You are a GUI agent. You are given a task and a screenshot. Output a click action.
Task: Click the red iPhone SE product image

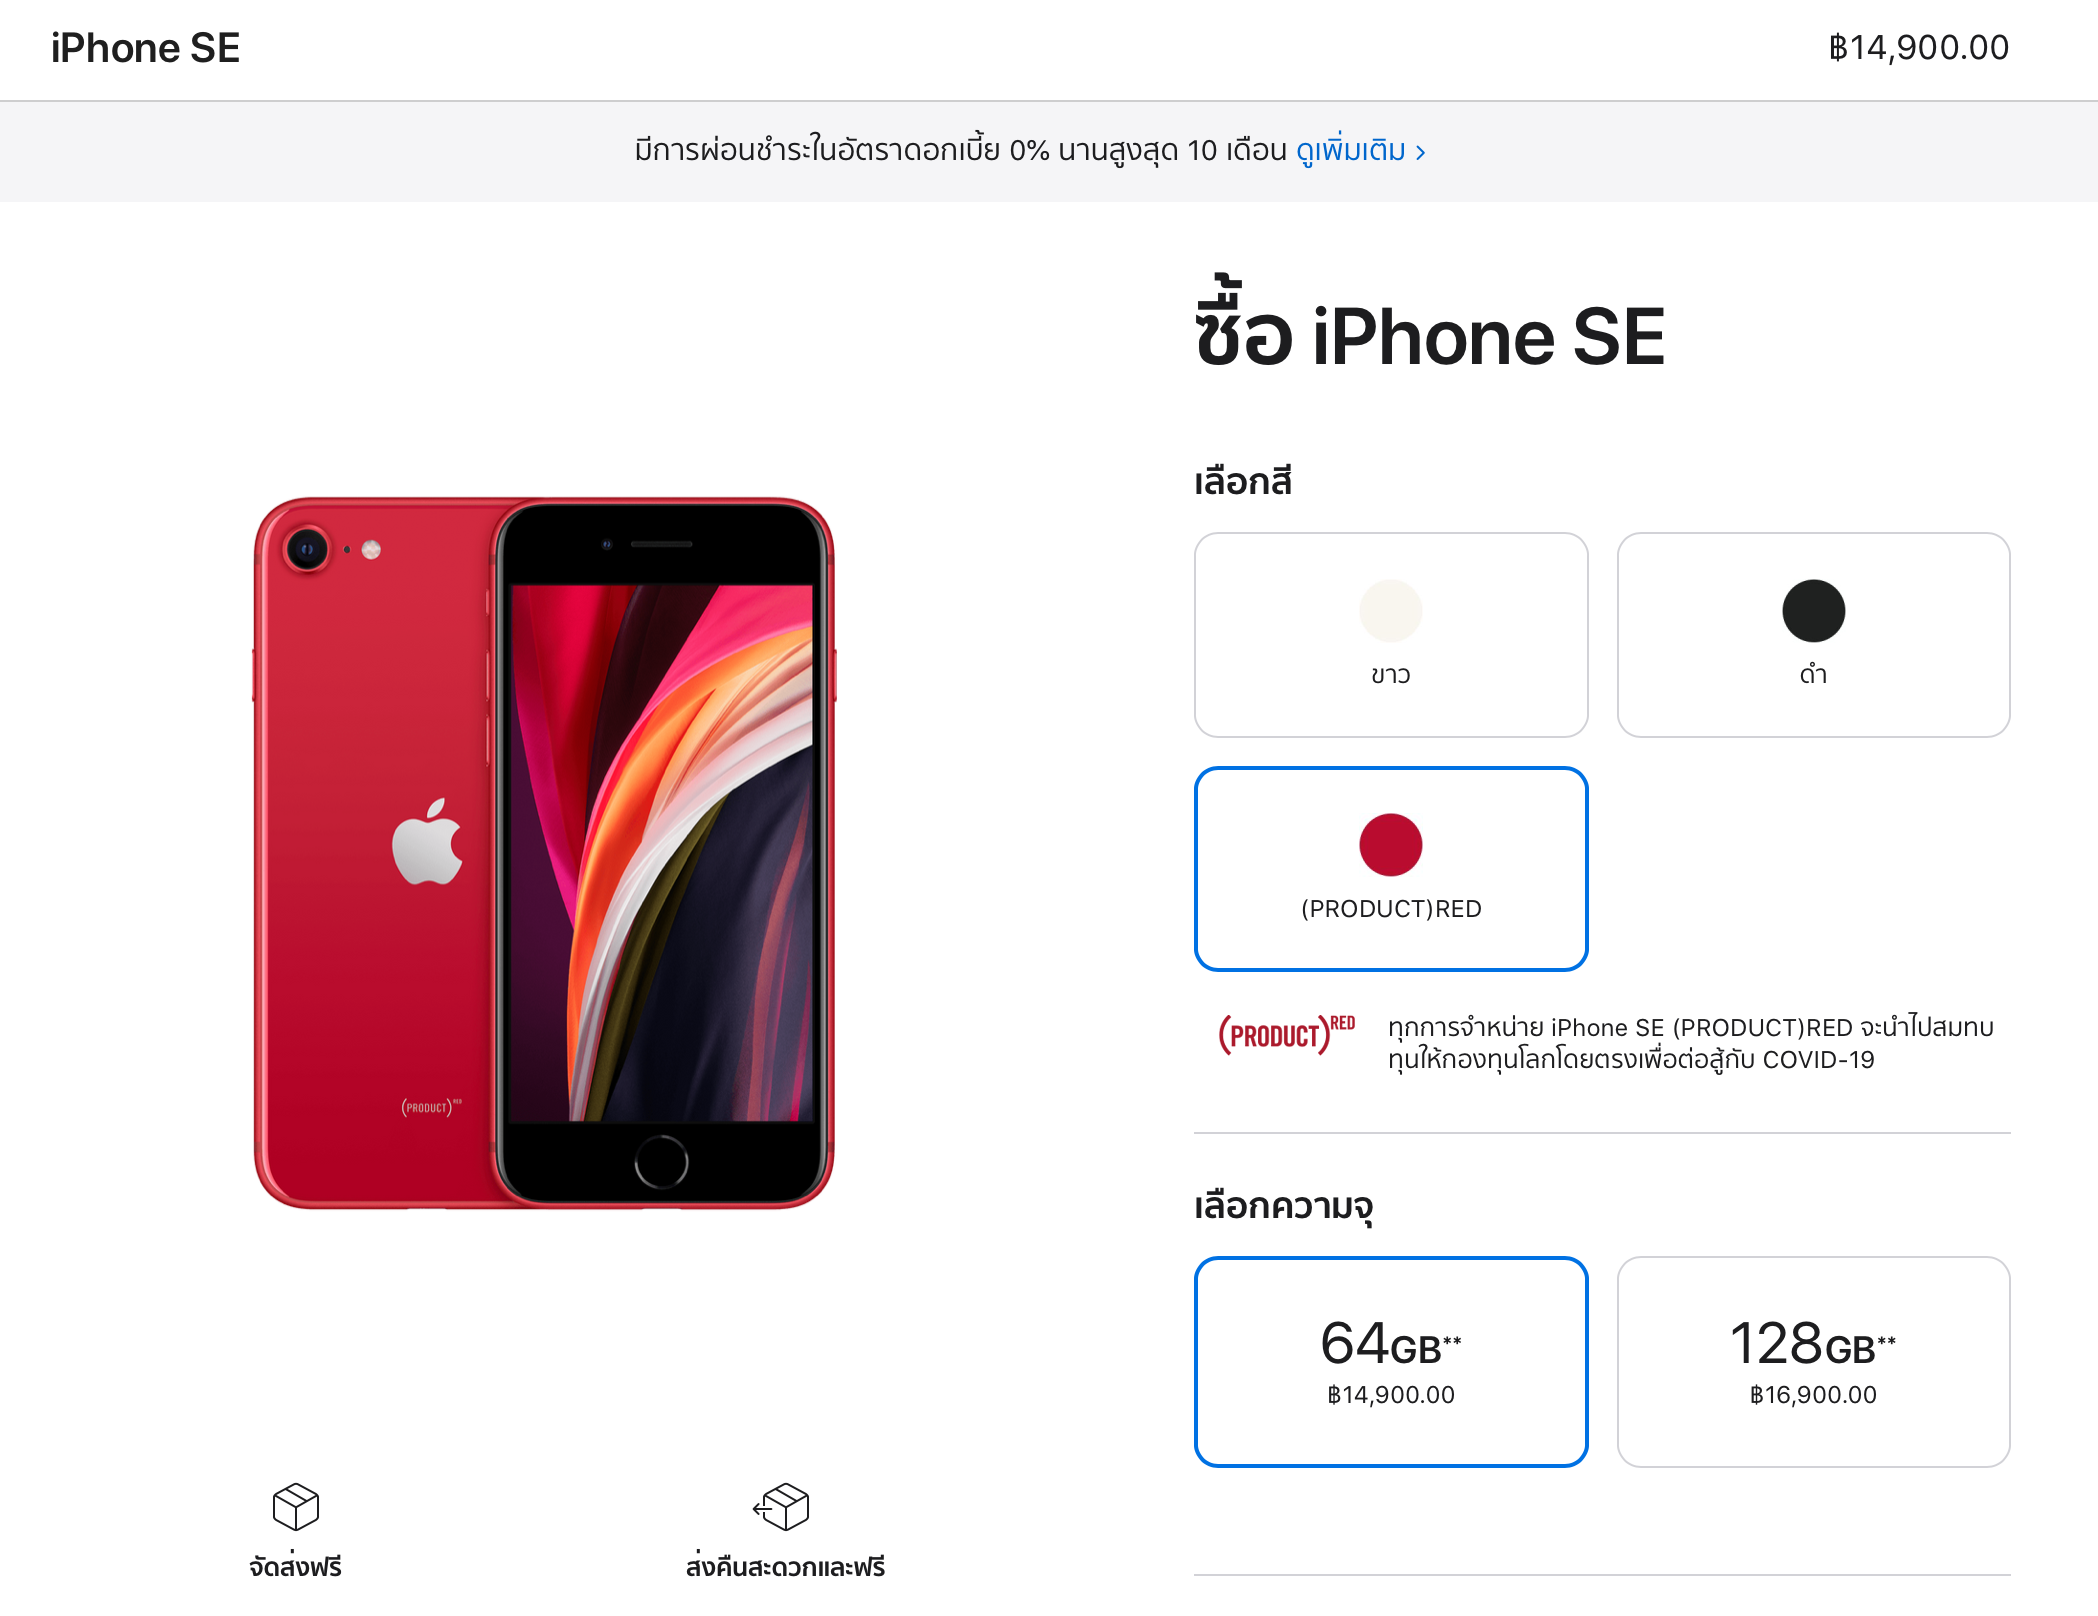544,853
